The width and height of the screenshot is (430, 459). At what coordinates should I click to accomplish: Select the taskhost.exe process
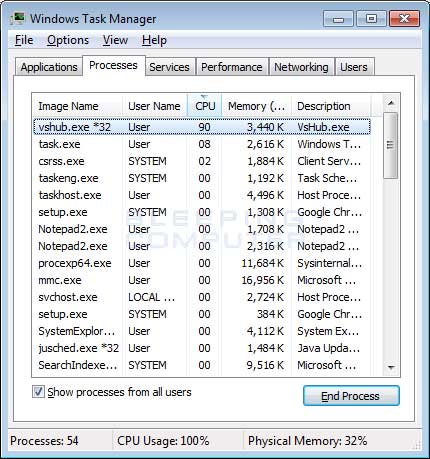[202, 195]
